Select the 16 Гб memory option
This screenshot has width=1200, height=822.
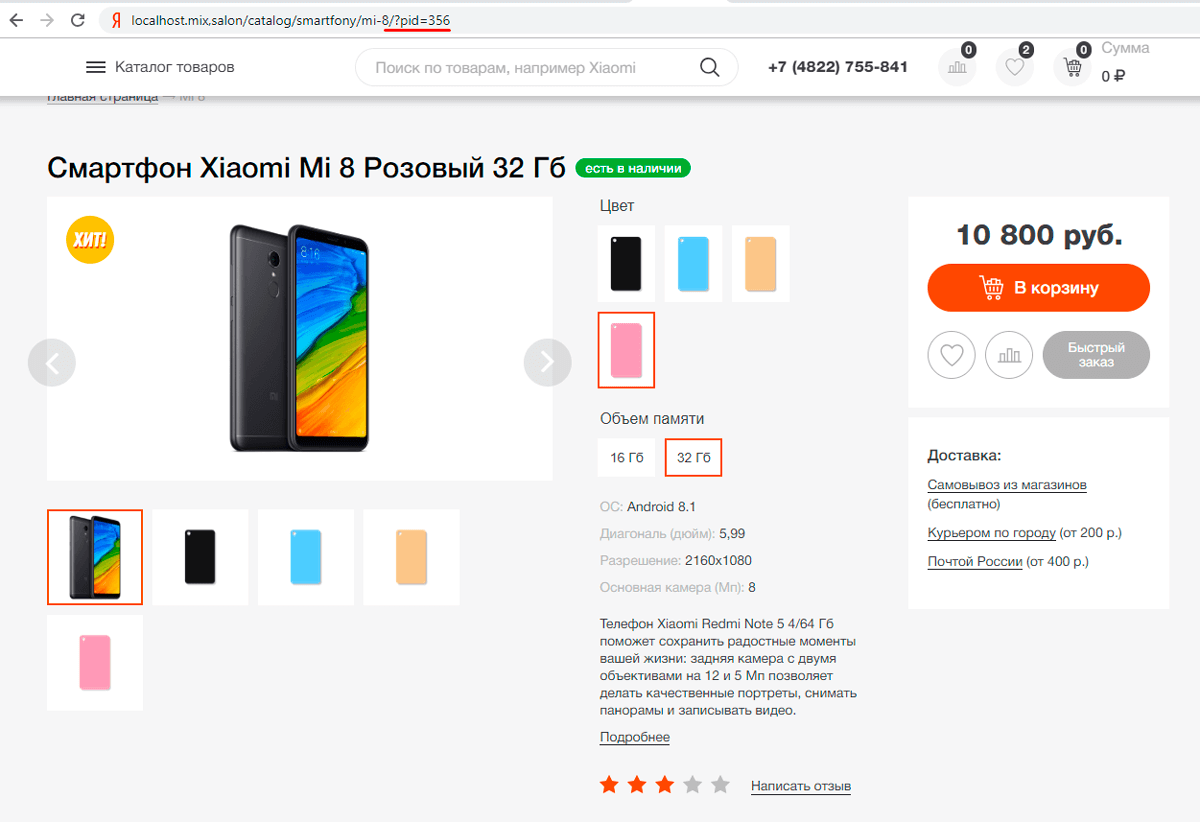[x=627, y=458]
